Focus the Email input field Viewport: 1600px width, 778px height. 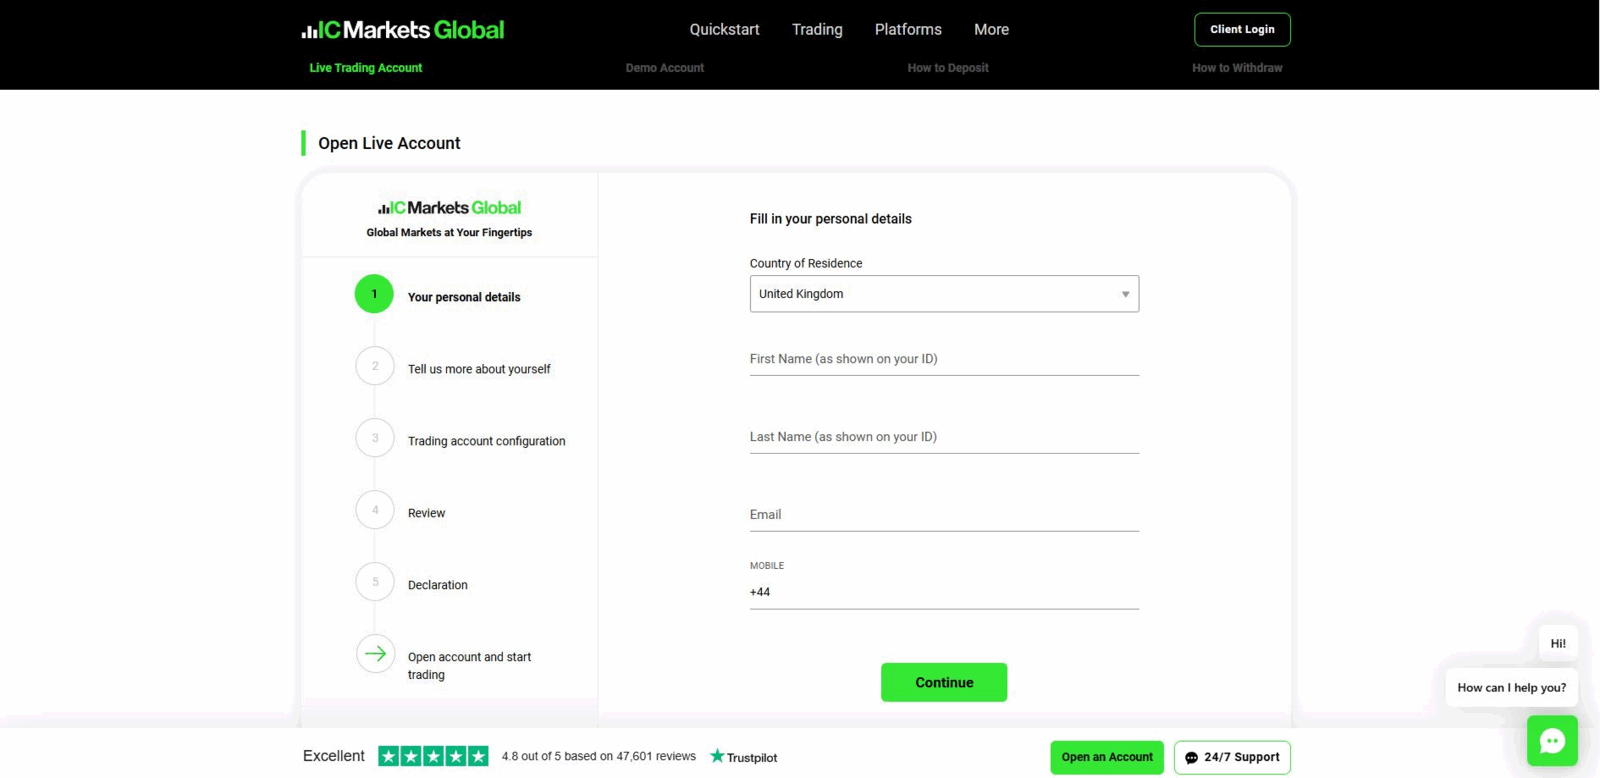(x=944, y=515)
